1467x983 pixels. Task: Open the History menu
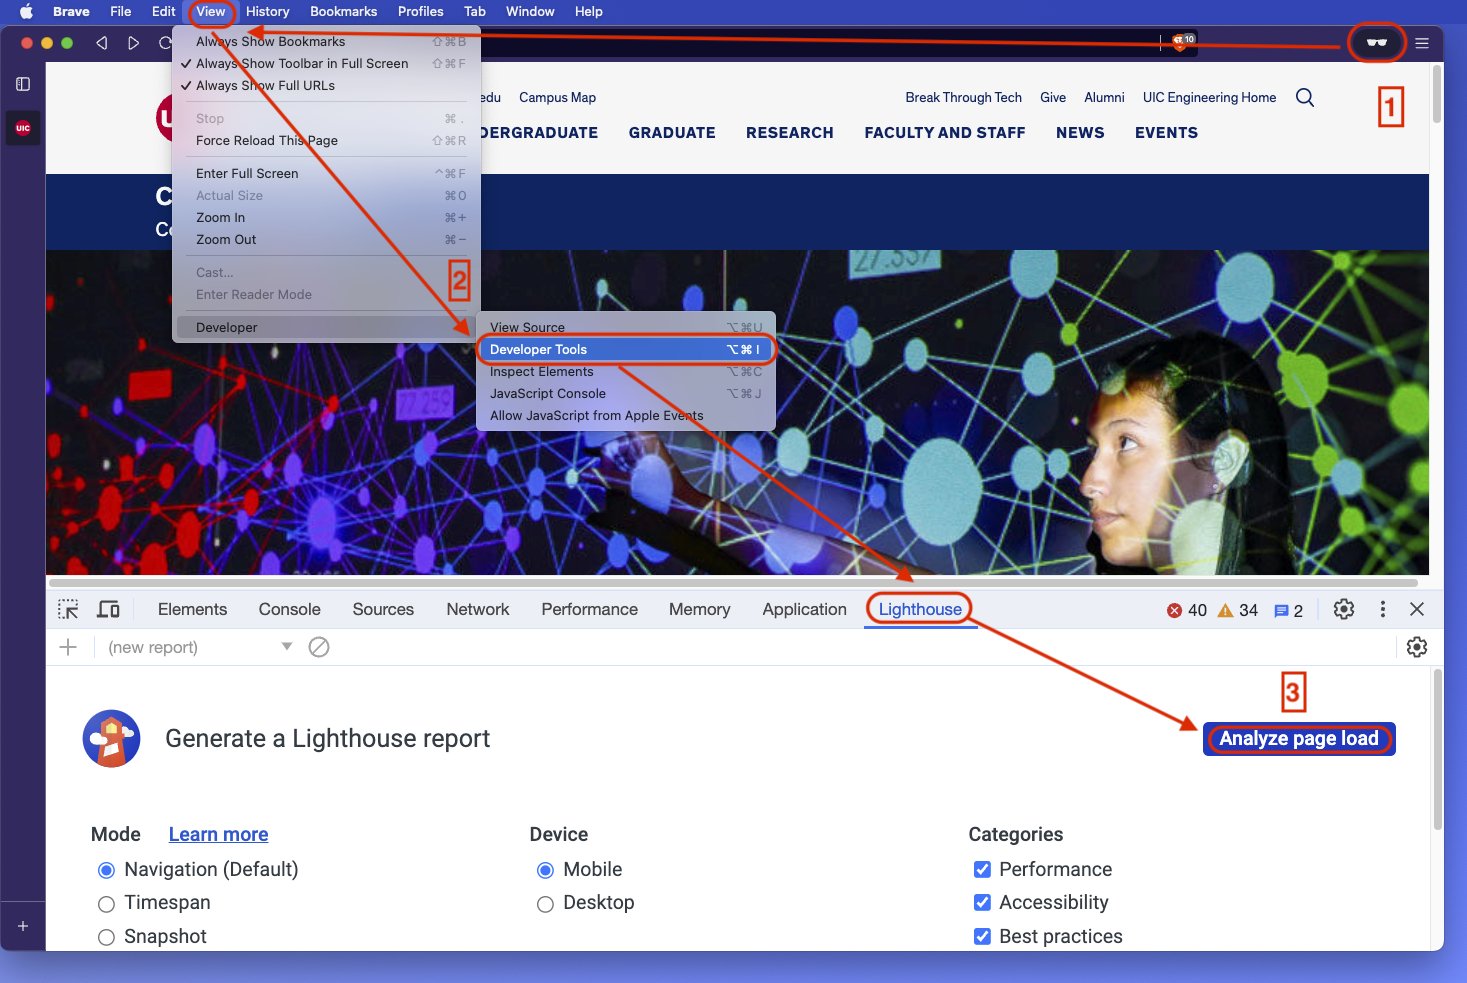[x=268, y=11]
